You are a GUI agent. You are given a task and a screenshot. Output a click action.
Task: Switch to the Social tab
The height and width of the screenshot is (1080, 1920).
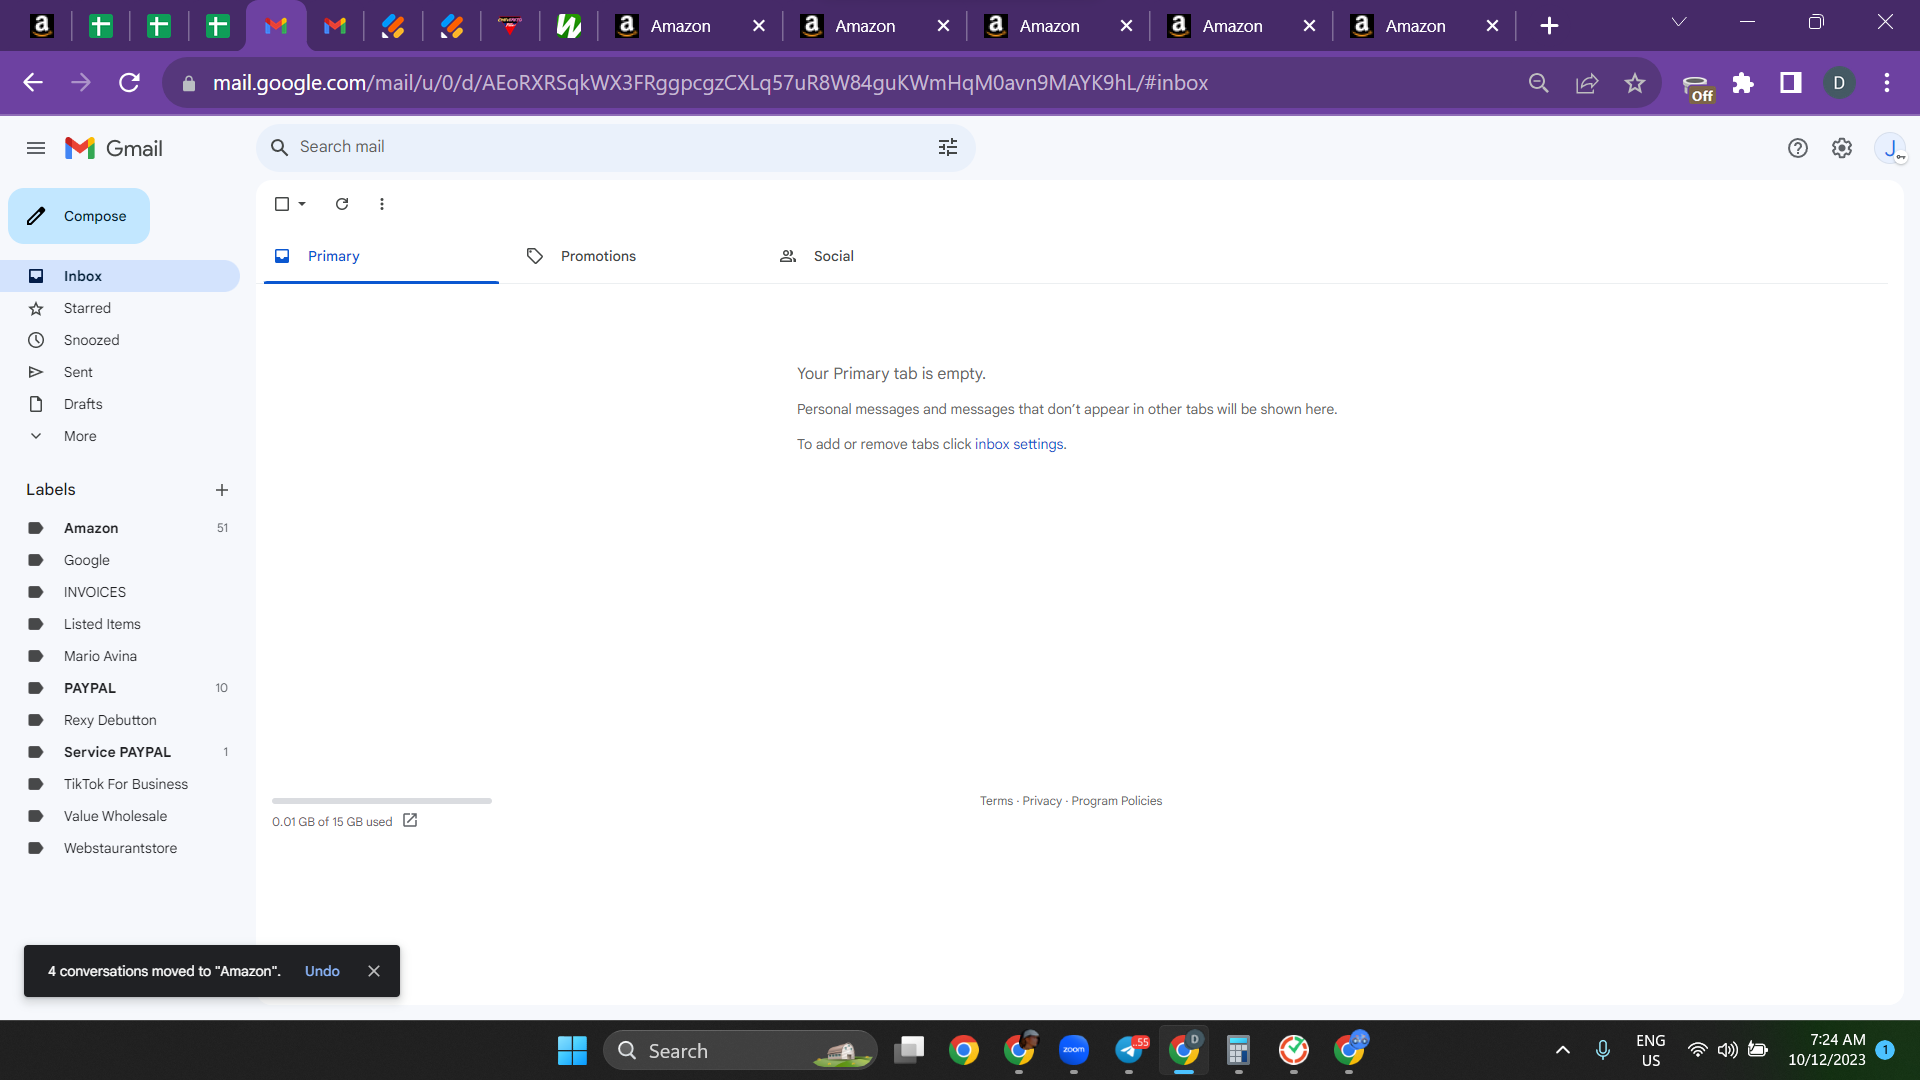pos(887,256)
